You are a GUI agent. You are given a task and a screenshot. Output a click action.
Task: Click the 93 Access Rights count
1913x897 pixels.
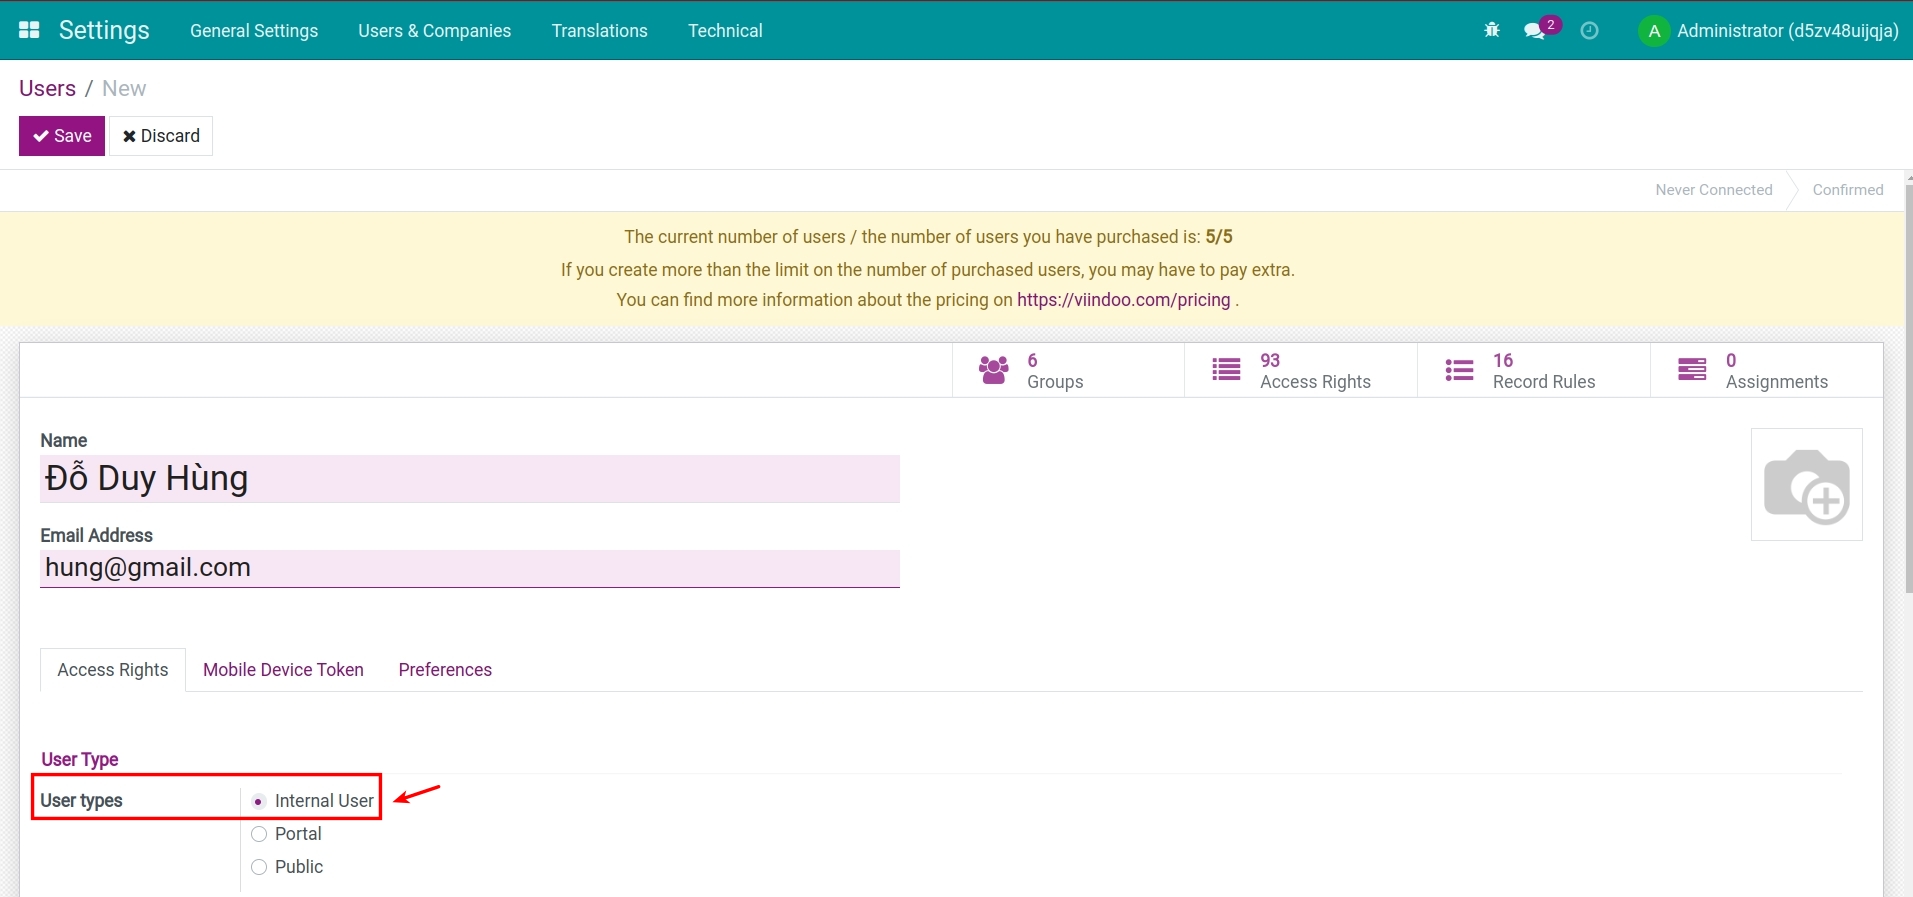(x=1270, y=360)
